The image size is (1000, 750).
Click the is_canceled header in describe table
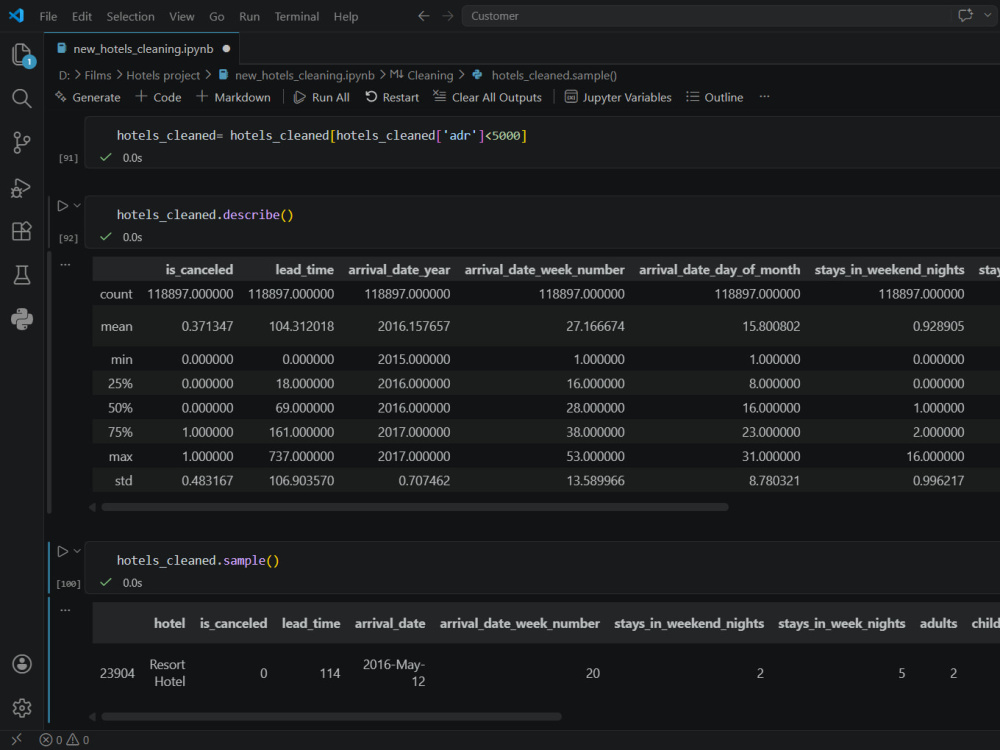click(x=199, y=270)
